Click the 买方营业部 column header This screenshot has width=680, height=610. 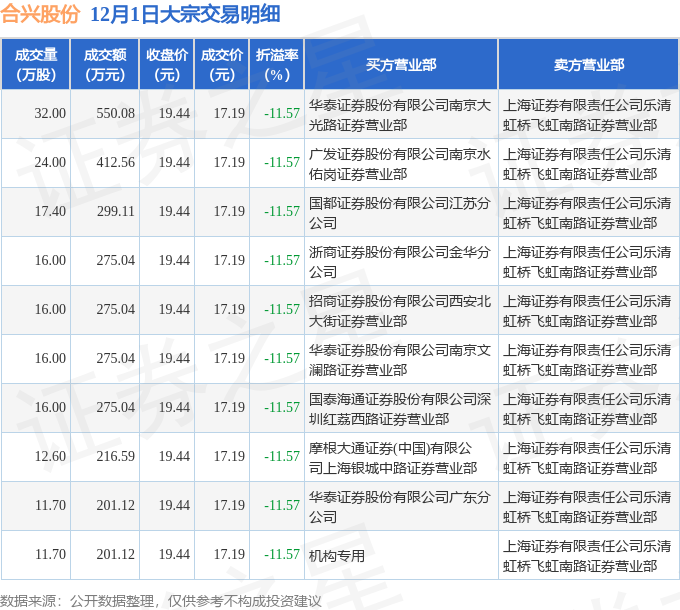point(400,65)
